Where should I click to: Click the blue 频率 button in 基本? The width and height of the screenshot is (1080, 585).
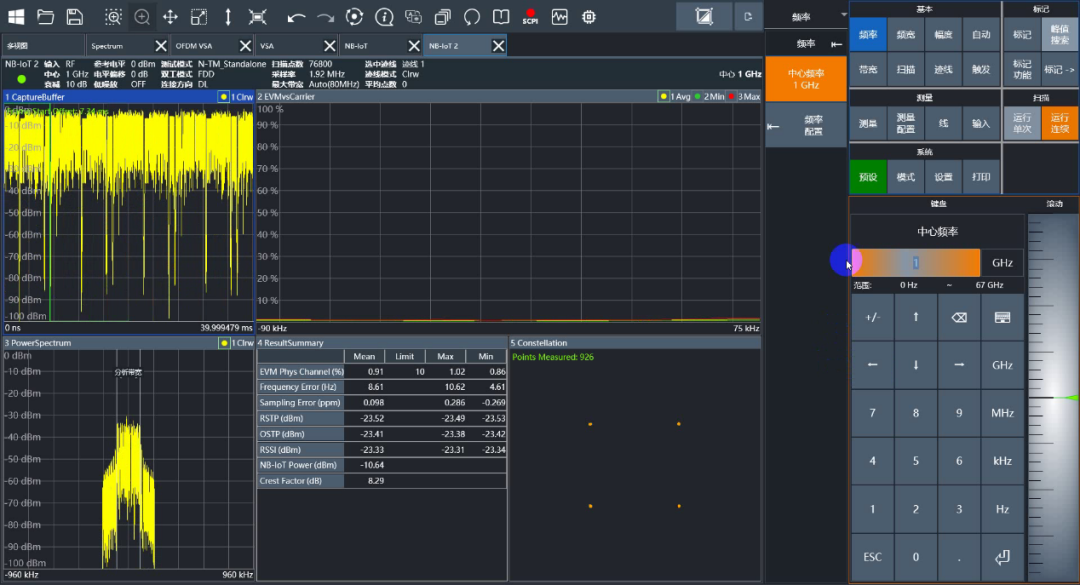[x=868, y=34]
